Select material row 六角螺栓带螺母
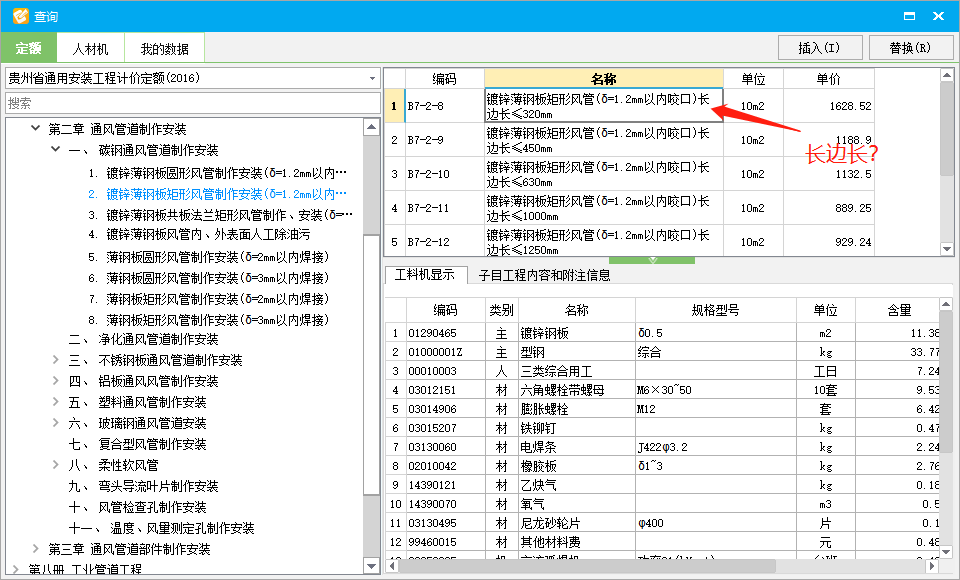This screenshot has width=960, height=580. point(662,390)
